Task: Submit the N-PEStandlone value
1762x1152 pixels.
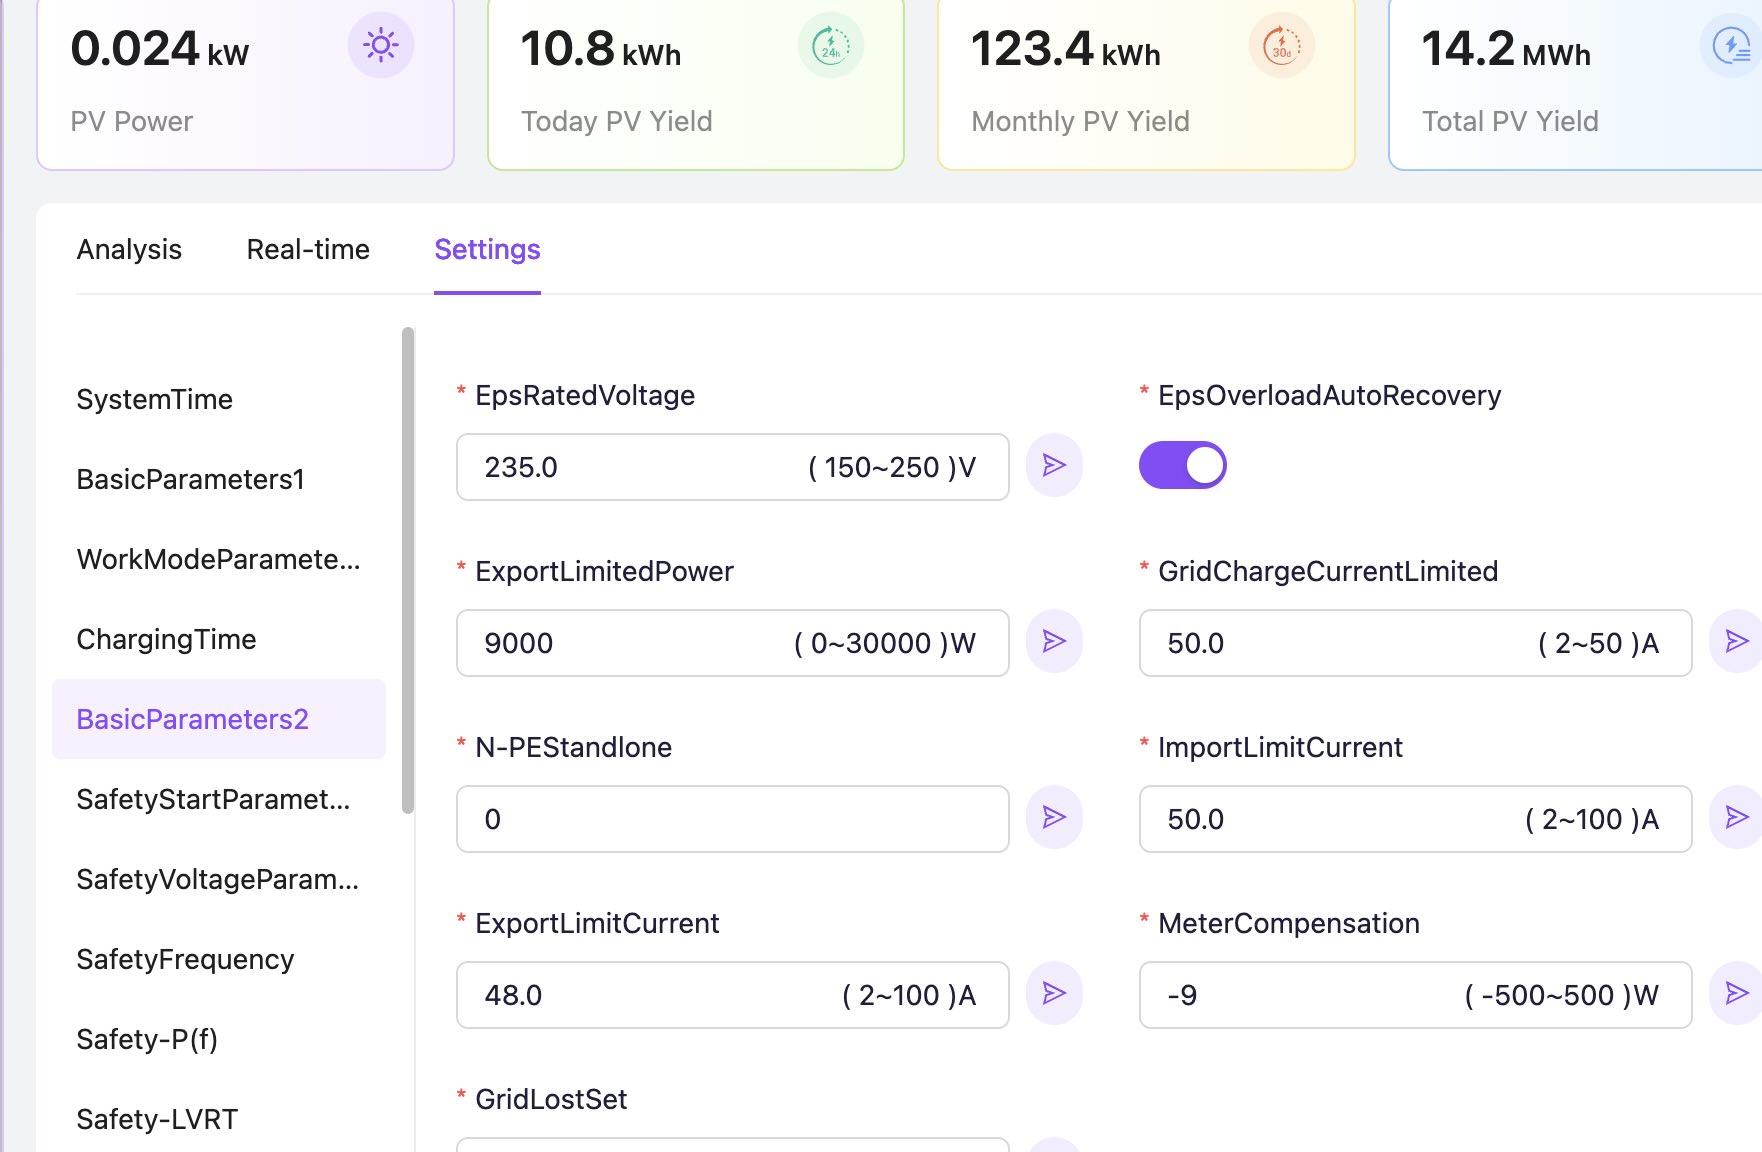Action: pyautogui.click(x=1054, y=818)
